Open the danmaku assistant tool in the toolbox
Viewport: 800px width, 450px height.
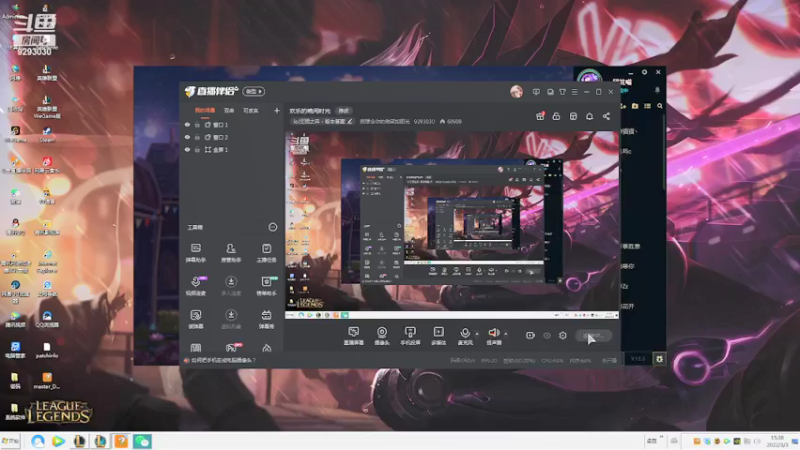[196, 253]
